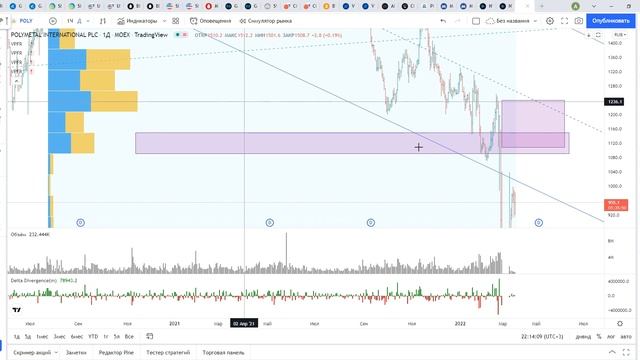
Task: Select the 1д date range
Action: click(17, 337)
